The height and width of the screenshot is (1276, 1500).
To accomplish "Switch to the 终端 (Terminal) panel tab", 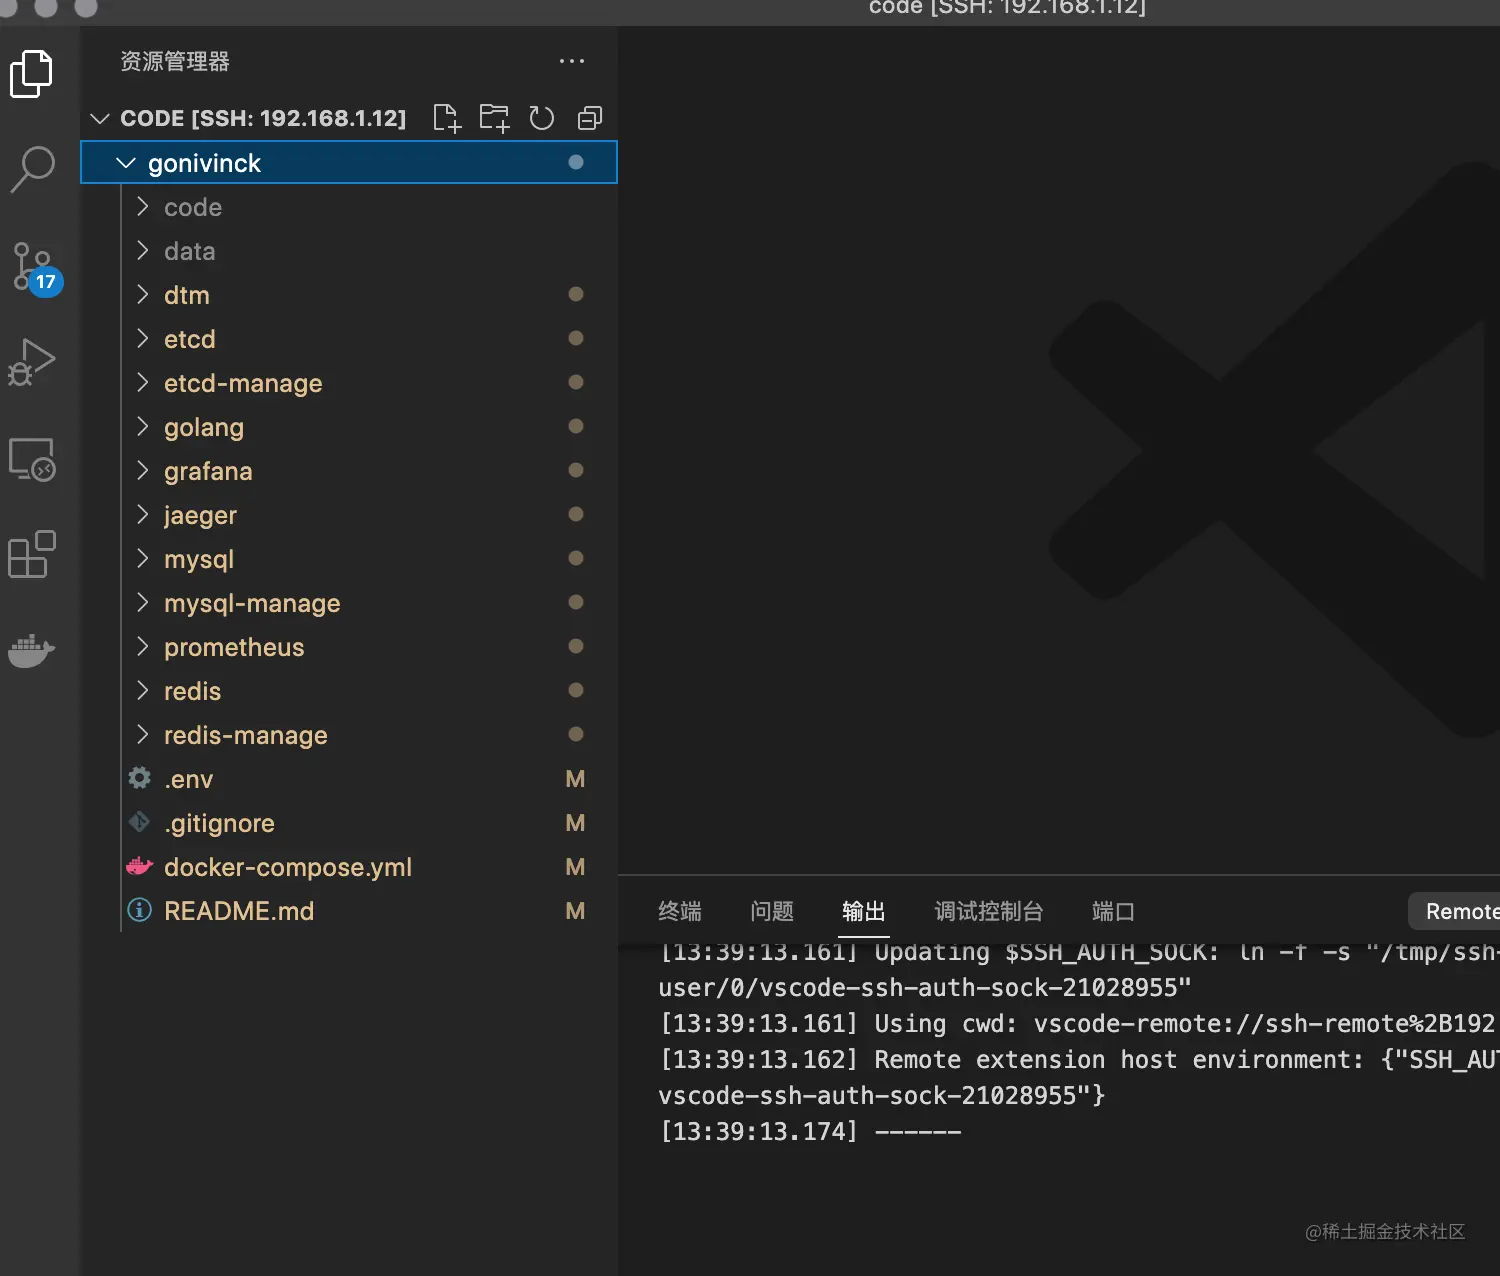I will pos(680,911).
